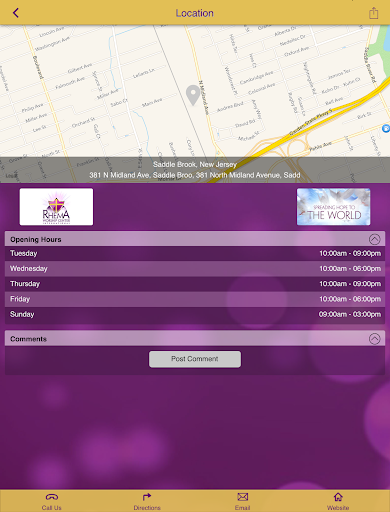Screen dimensions: 390x512
Task: Select the Friday hours row
Action: tap(195, 299)
